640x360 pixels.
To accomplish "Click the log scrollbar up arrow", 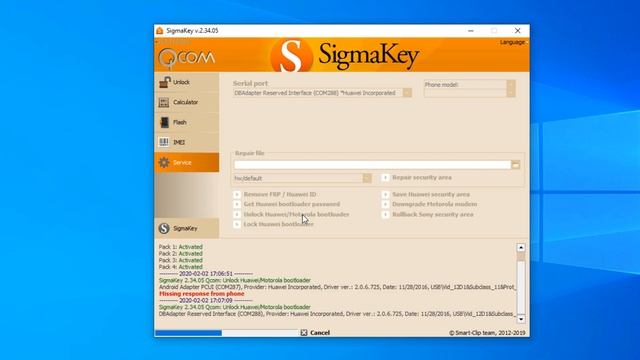I will 521,247.
